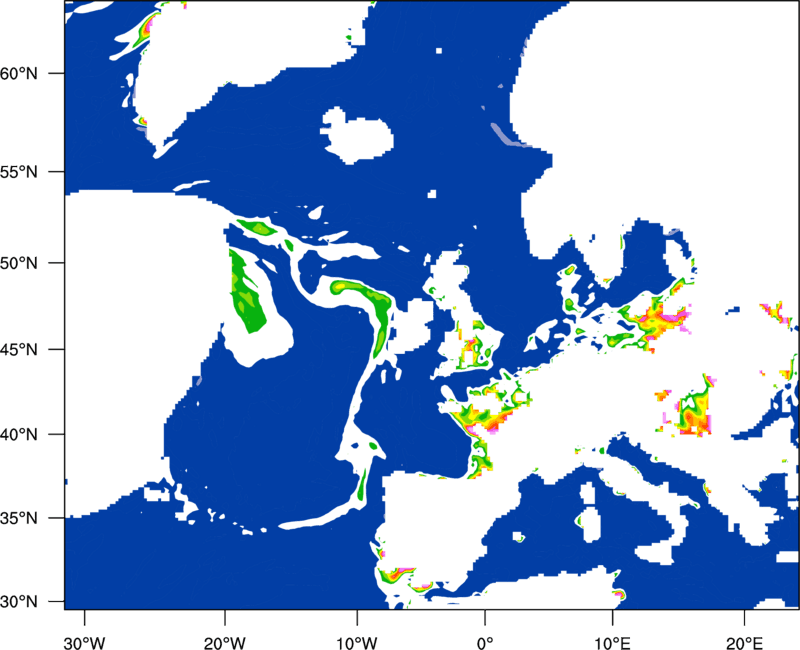Click the 30°N latitude label
Image resolution: width=800 pixels, height=650 pixels.
tap(19, 602)
